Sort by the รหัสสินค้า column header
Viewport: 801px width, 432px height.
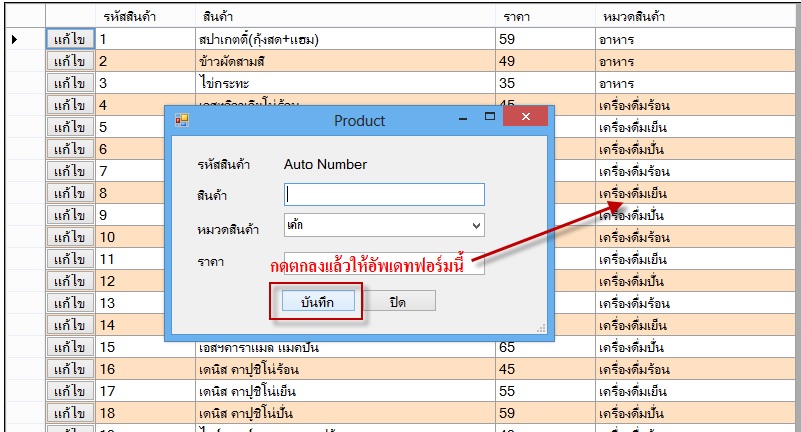click(146, 16)
